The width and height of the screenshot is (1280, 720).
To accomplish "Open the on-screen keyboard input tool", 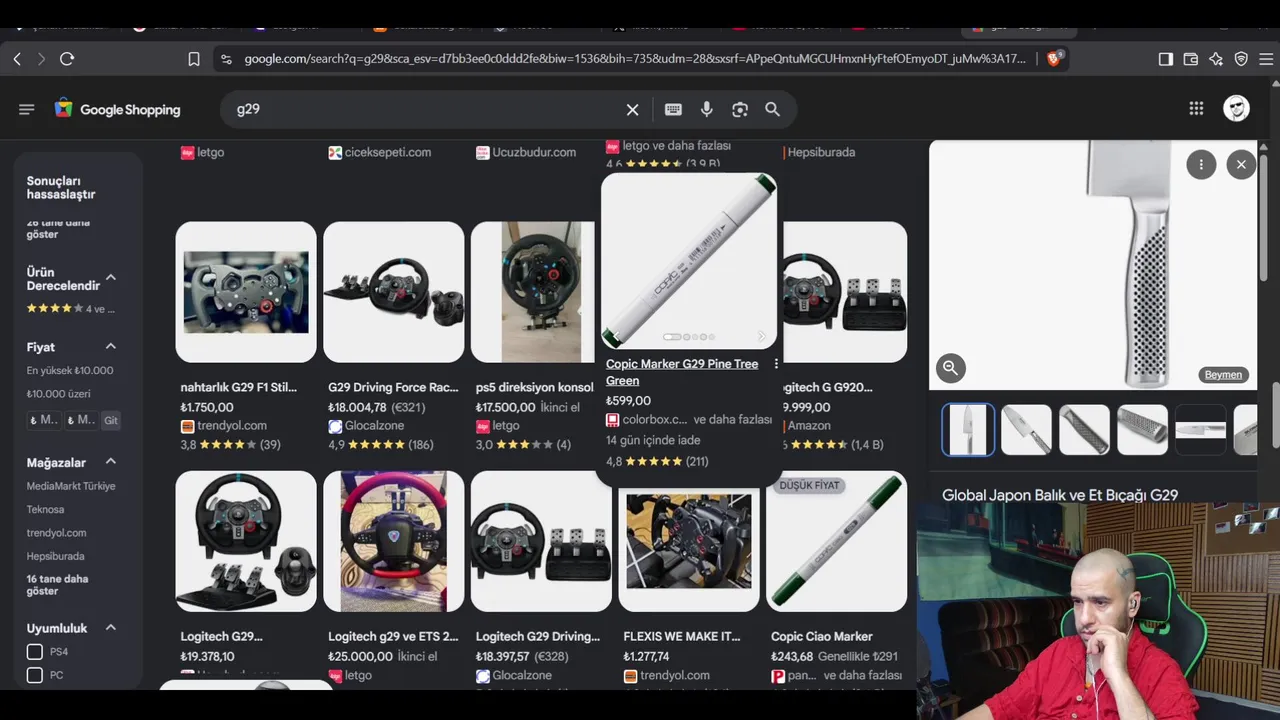I will click(x=673, y=109).
